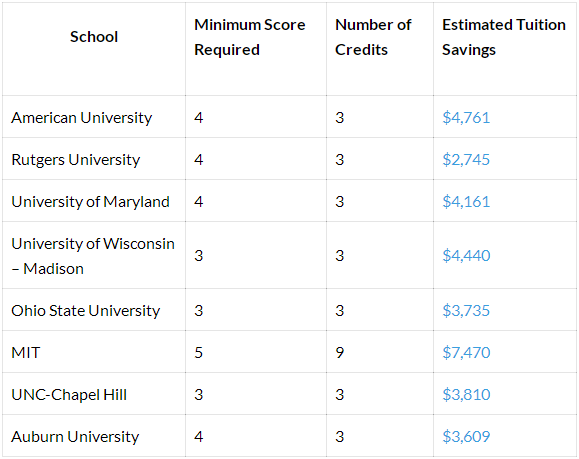Select the Number of Credits header
579x459 pixels.
pyautogui.click(x=373, y=37)
